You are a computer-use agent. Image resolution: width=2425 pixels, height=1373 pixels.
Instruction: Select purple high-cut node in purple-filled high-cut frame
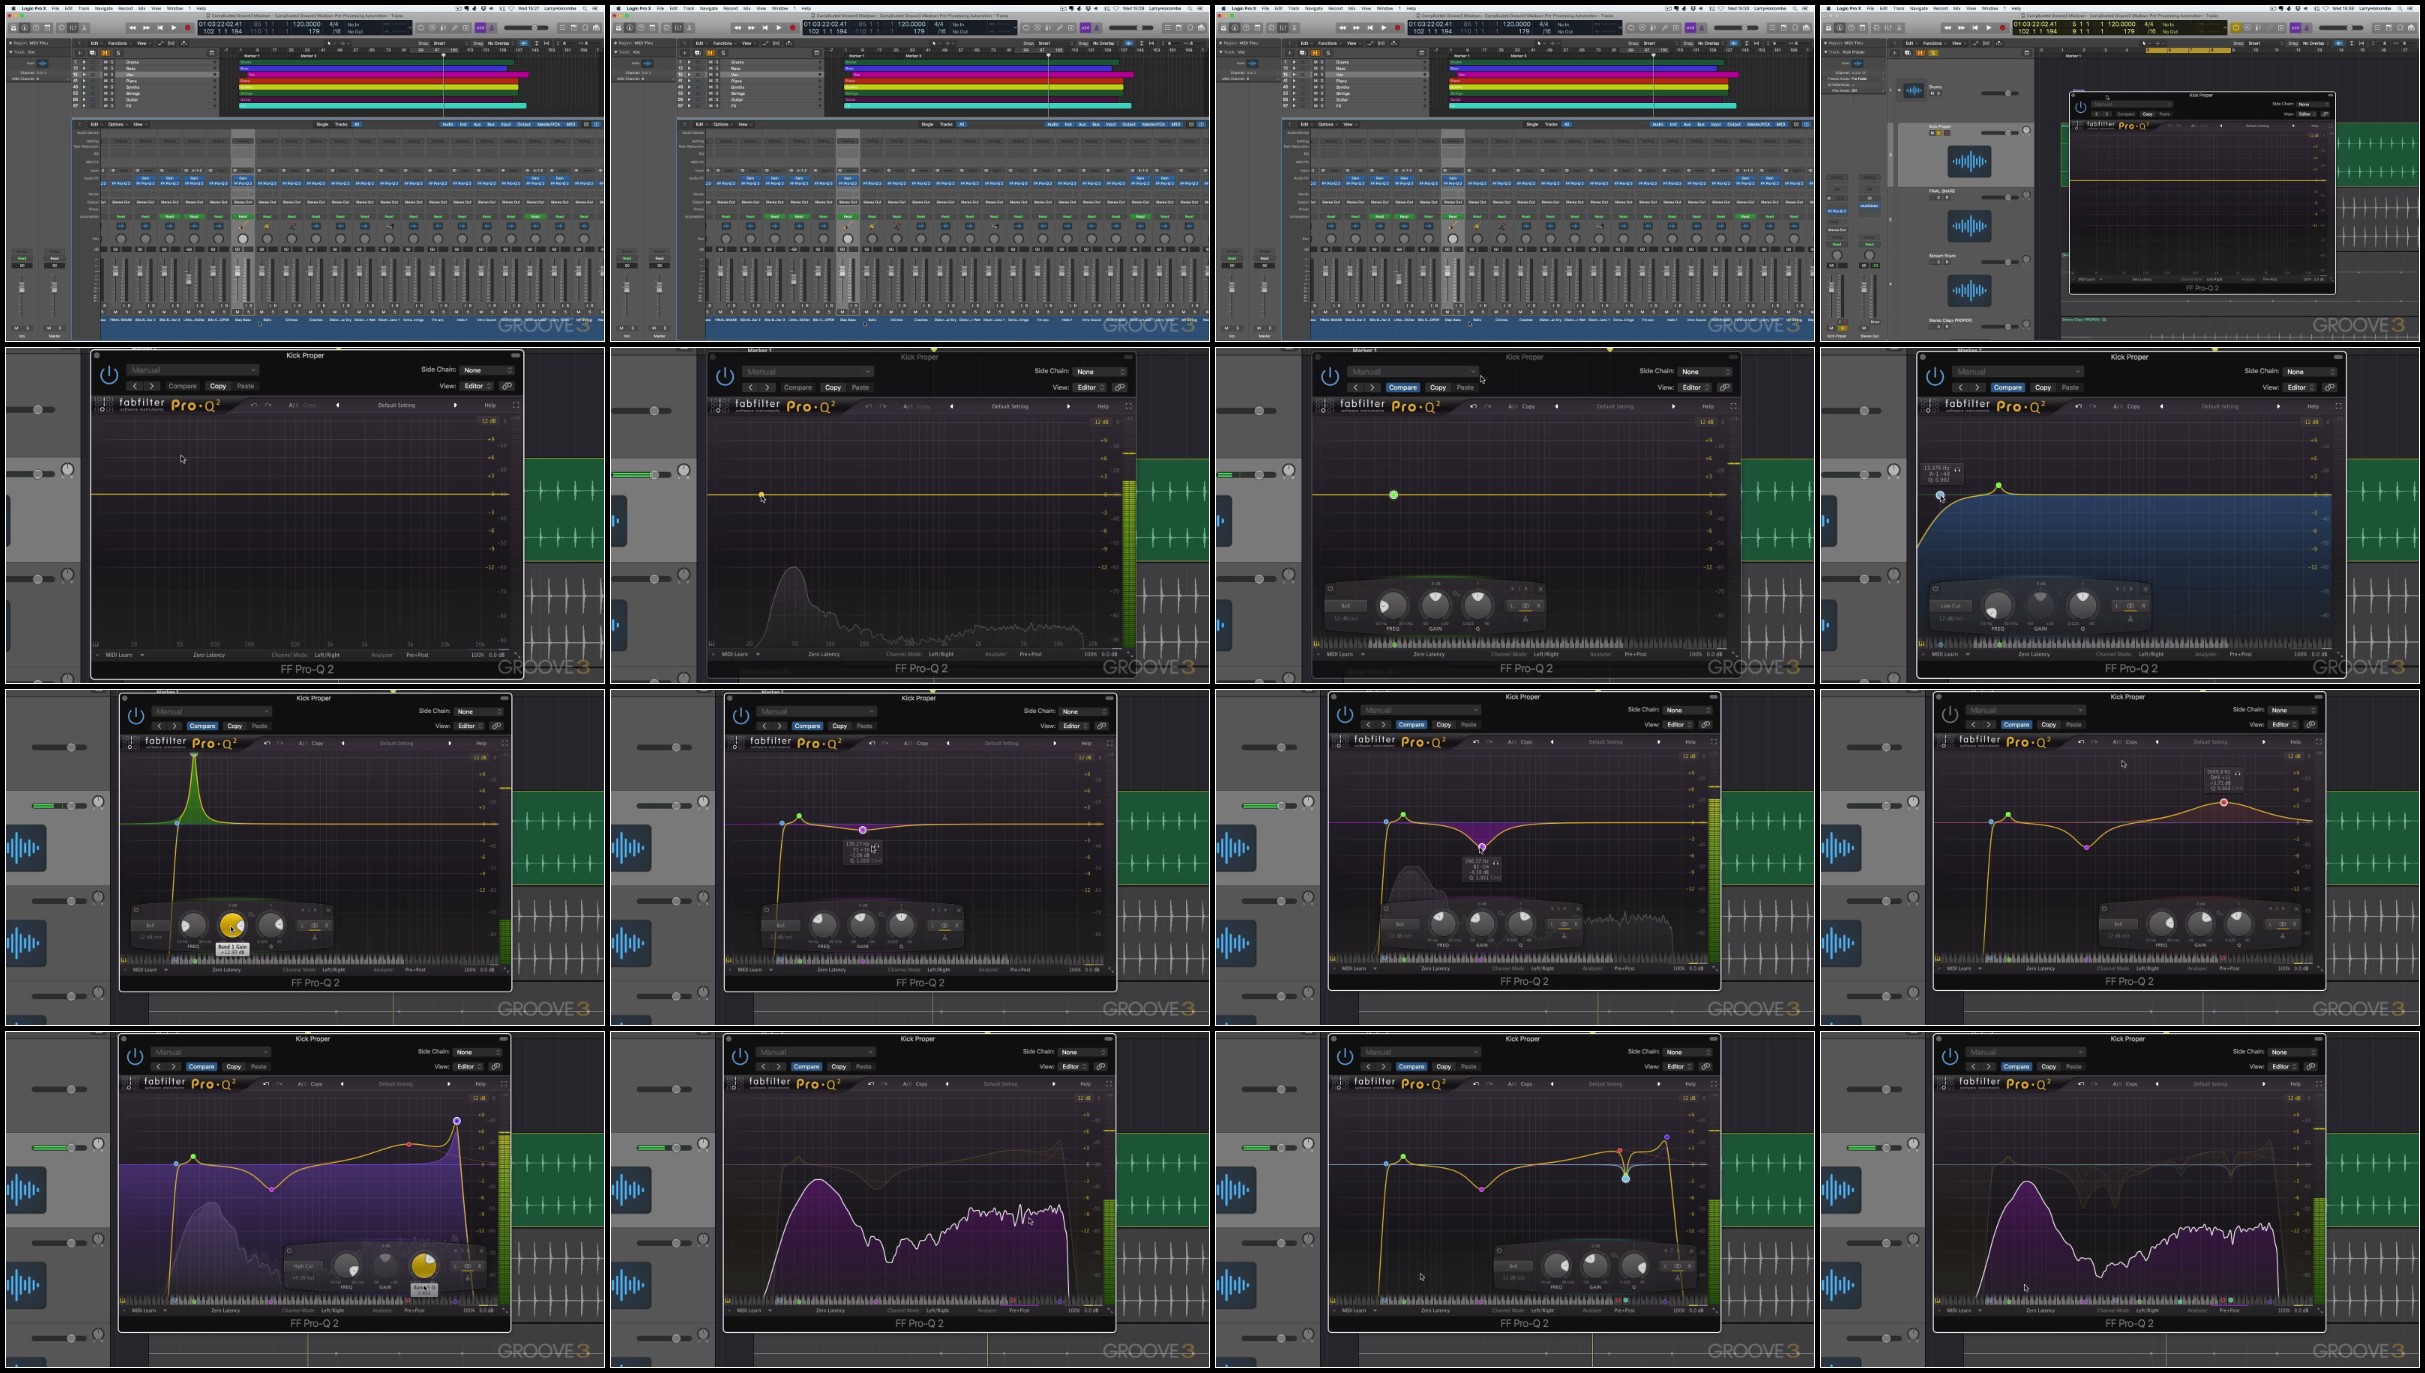click(x=457, y=1121)
